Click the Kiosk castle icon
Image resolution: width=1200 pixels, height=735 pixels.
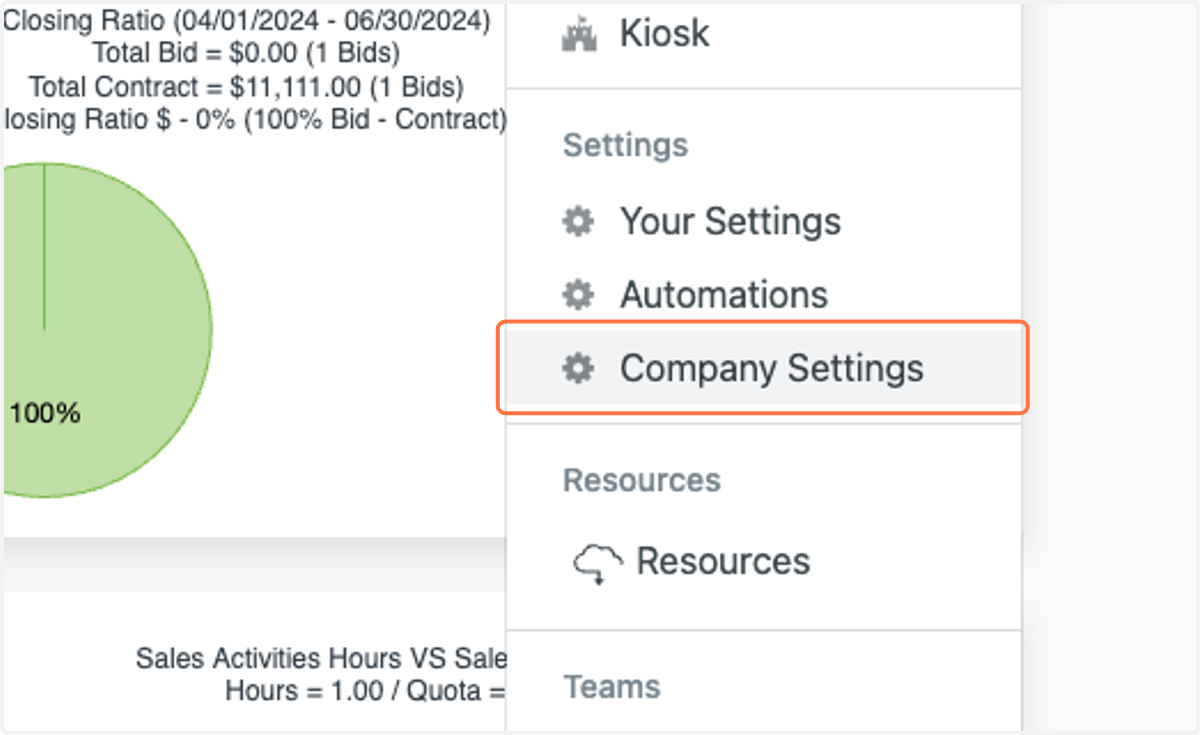click(579, 35)
